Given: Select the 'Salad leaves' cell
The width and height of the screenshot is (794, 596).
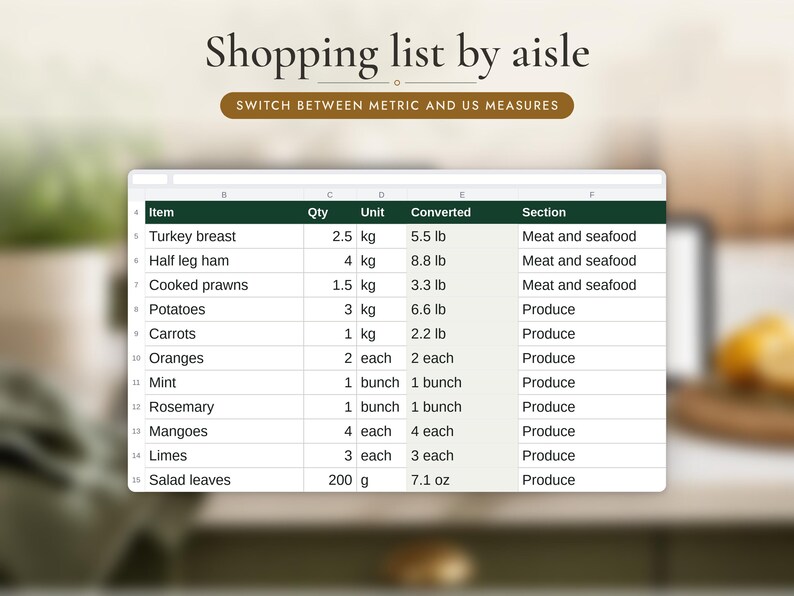Looking at the screenshot, I should pos(224,480).
